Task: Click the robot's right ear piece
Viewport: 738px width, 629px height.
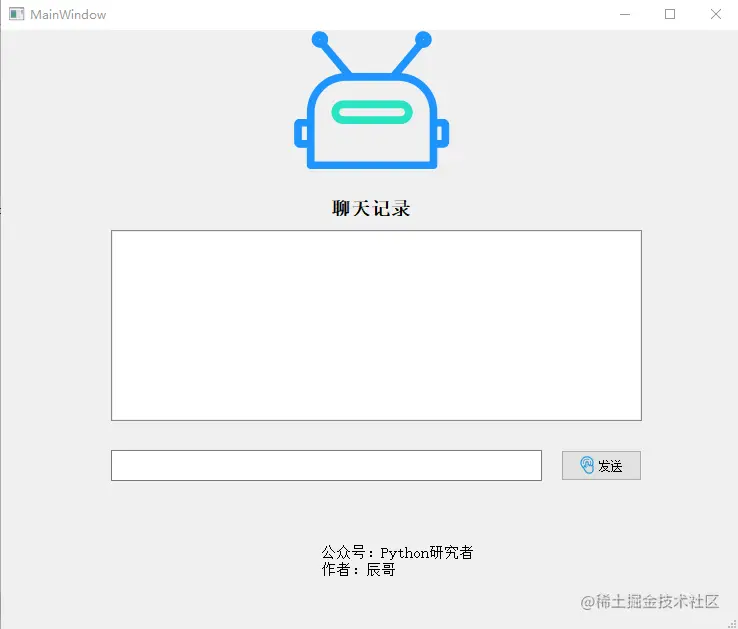Action: (442, 134)
